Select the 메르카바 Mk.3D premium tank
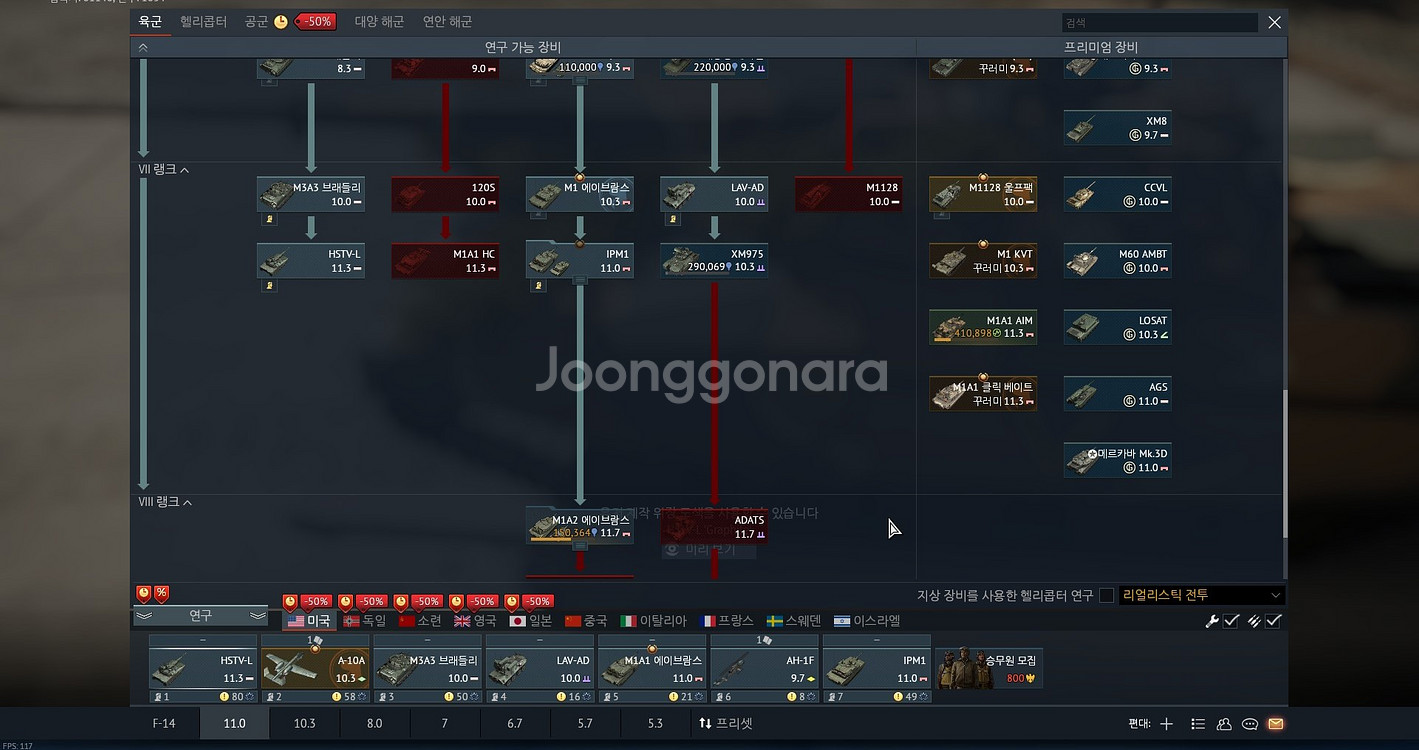 pyautogui.click(x=1118, y=460)
